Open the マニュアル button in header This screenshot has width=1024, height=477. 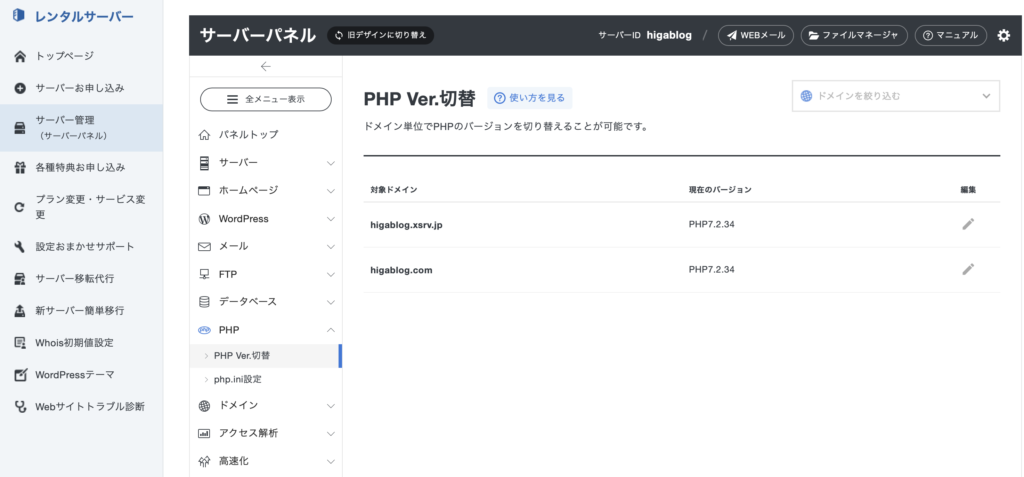(950, 35)
